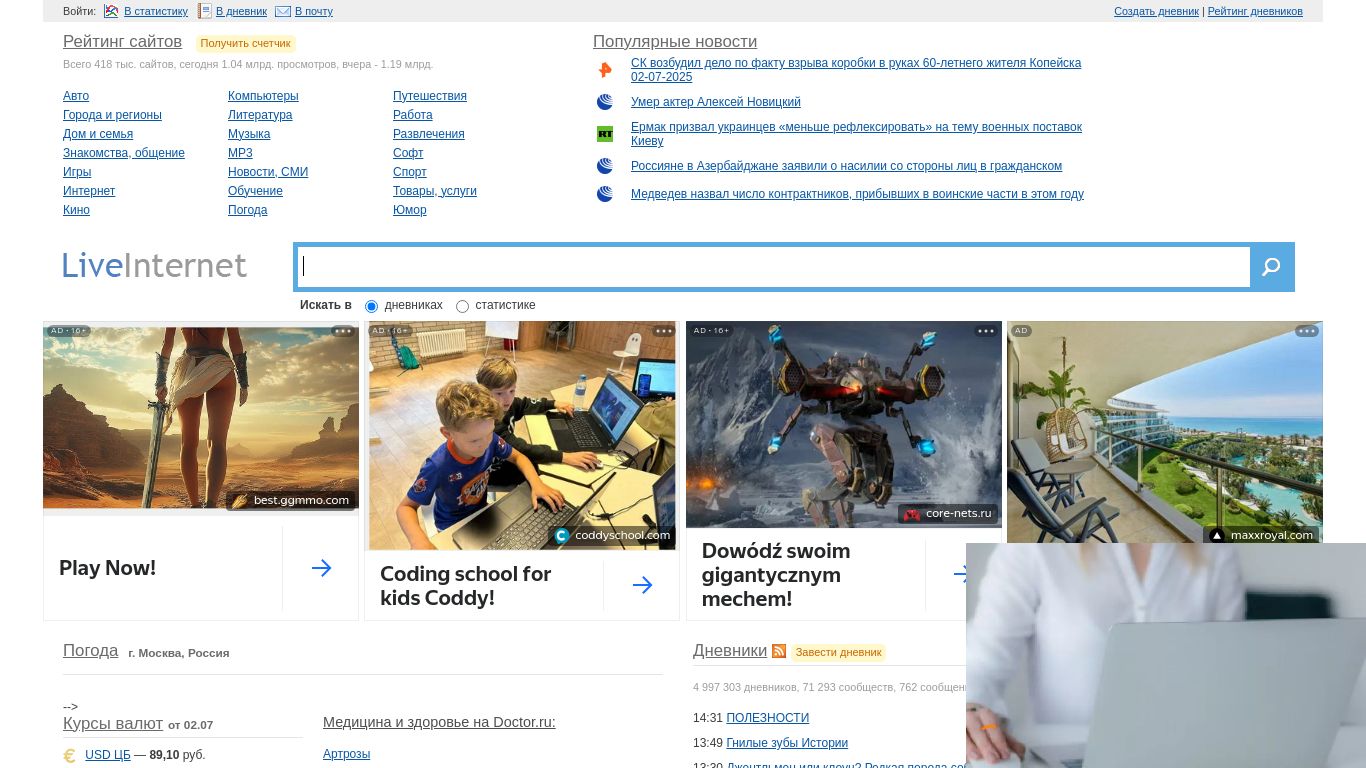The width and height of the screenshot is (1366, 768).
Task: Click the statistics icon beside В статистику
Action: 111,11
